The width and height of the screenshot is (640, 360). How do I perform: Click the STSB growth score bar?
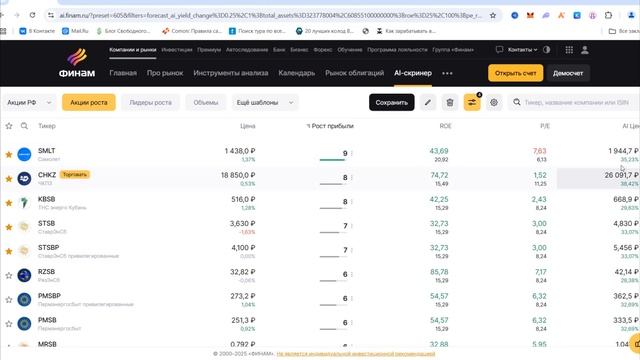(333, 232)
